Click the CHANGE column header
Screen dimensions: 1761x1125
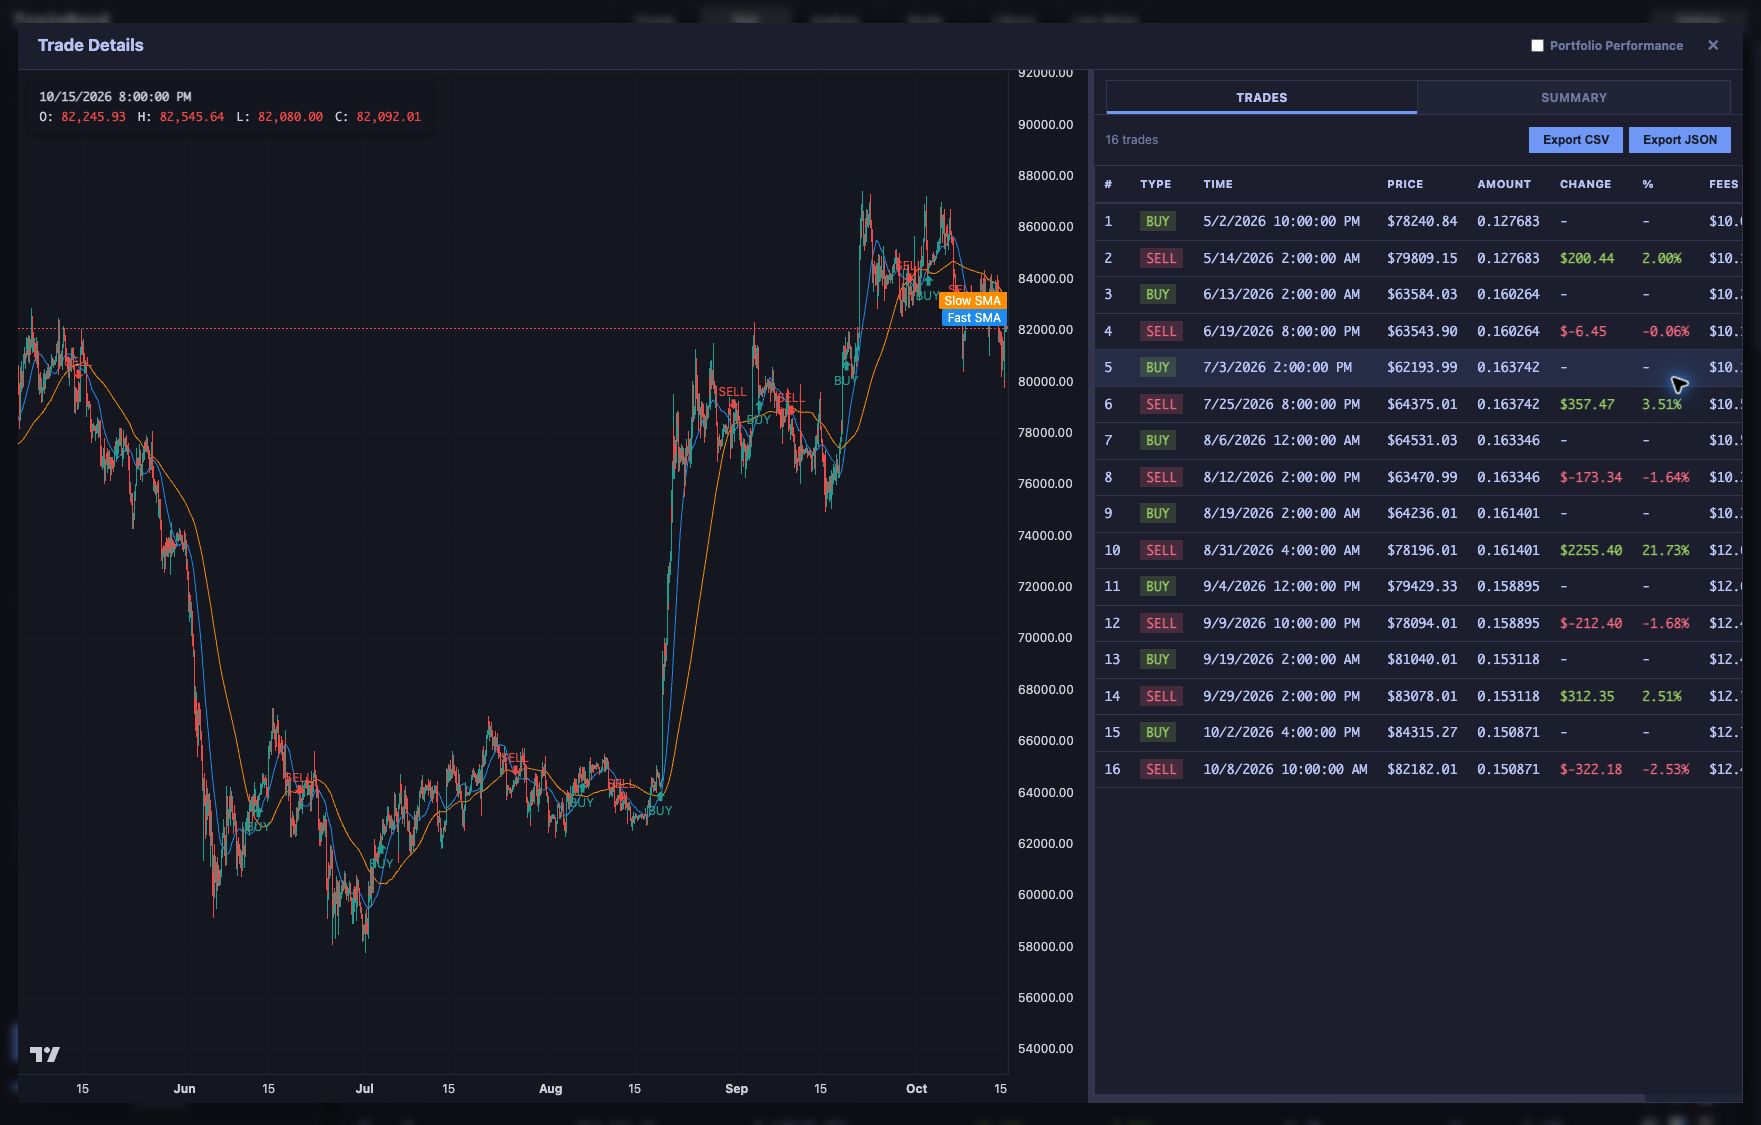[1585, 184]
